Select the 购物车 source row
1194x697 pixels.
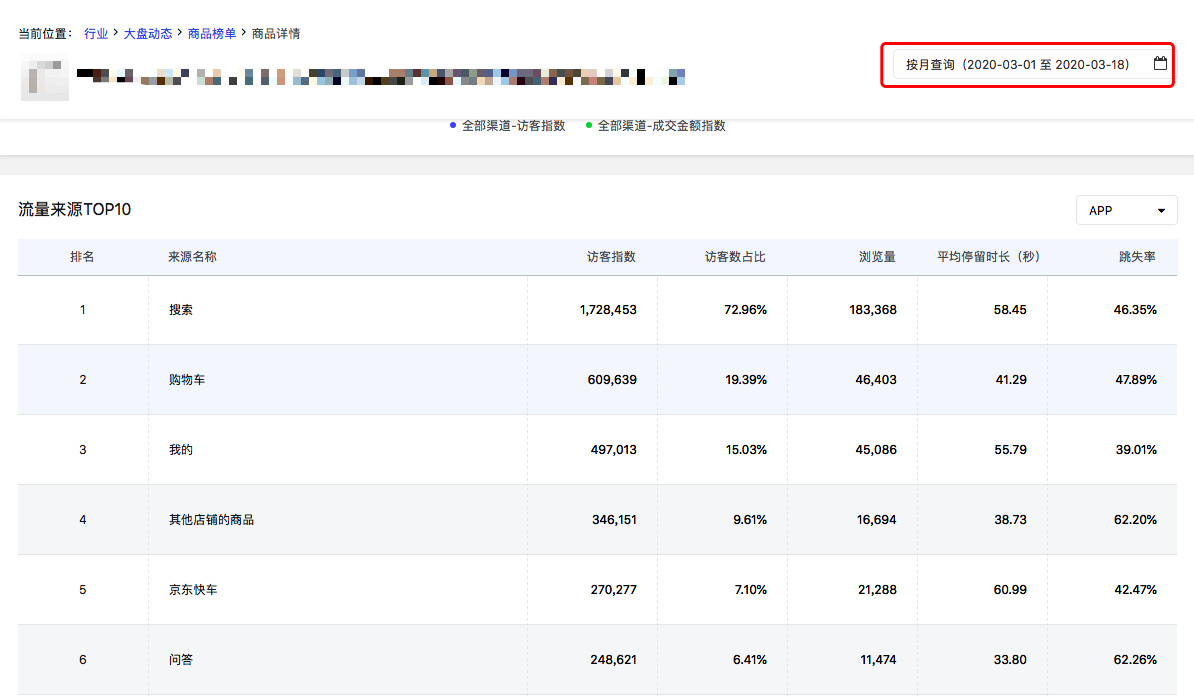point(187,380)
